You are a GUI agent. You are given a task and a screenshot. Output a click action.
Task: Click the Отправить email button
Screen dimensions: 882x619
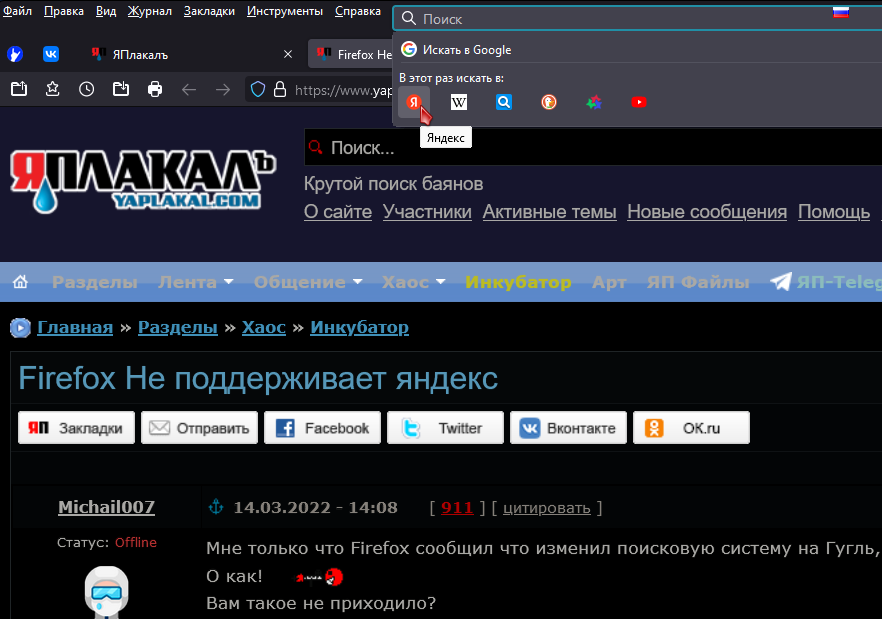[x=200, y=428]
